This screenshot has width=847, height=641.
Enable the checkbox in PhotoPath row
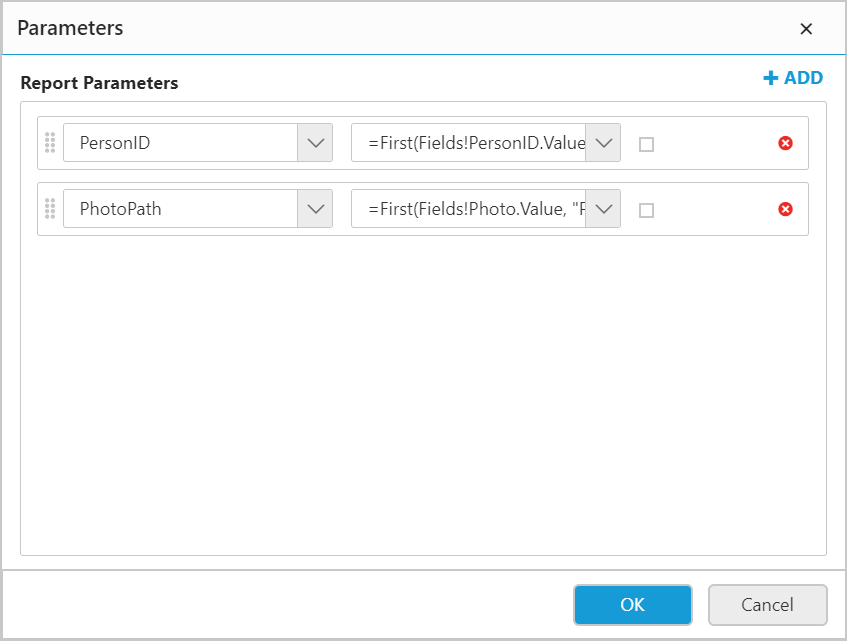646,210
